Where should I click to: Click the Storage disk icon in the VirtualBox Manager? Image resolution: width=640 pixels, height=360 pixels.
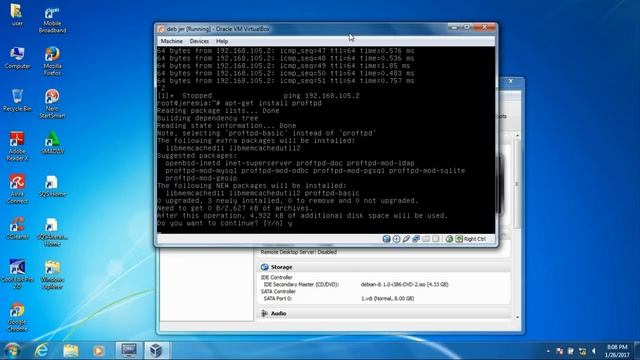click(x=264, y=267)
